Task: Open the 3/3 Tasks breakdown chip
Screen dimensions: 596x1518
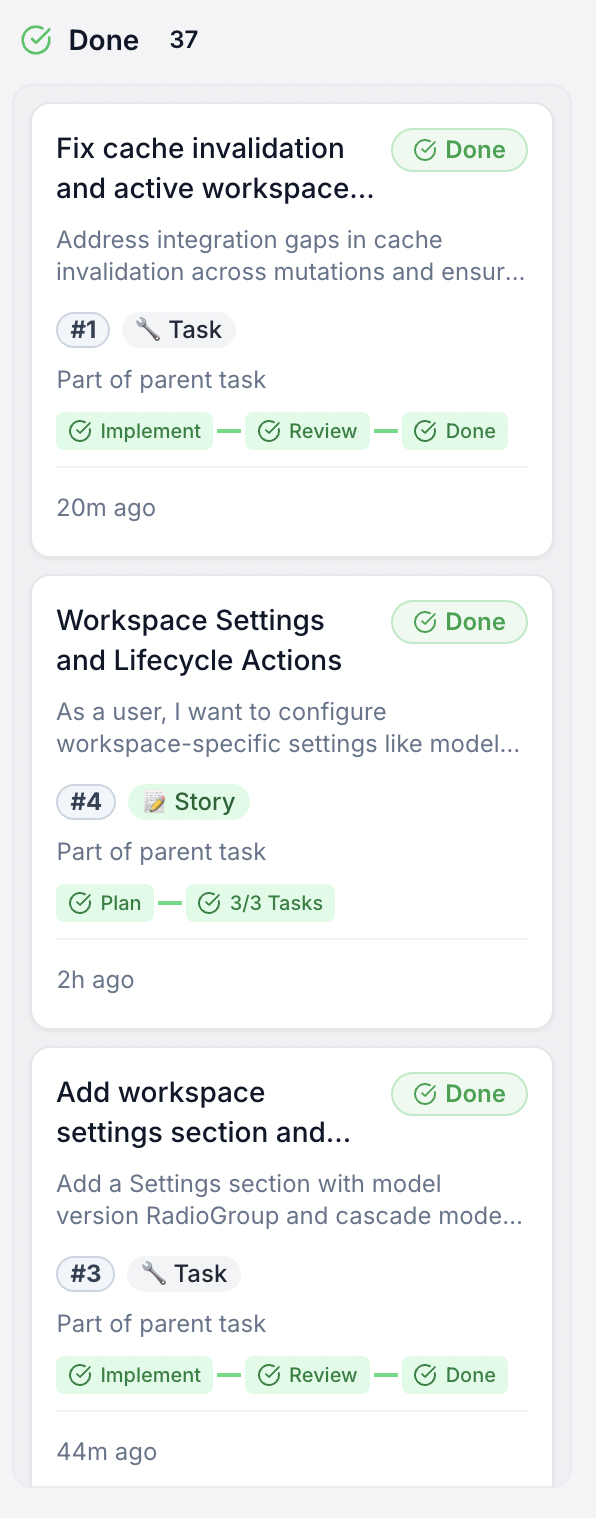Action: [x=260, y=902]
